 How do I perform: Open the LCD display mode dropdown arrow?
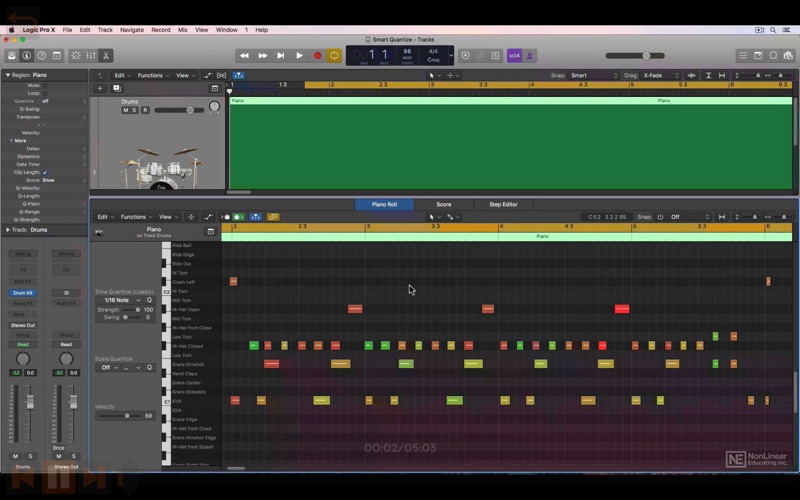point(451,56)
